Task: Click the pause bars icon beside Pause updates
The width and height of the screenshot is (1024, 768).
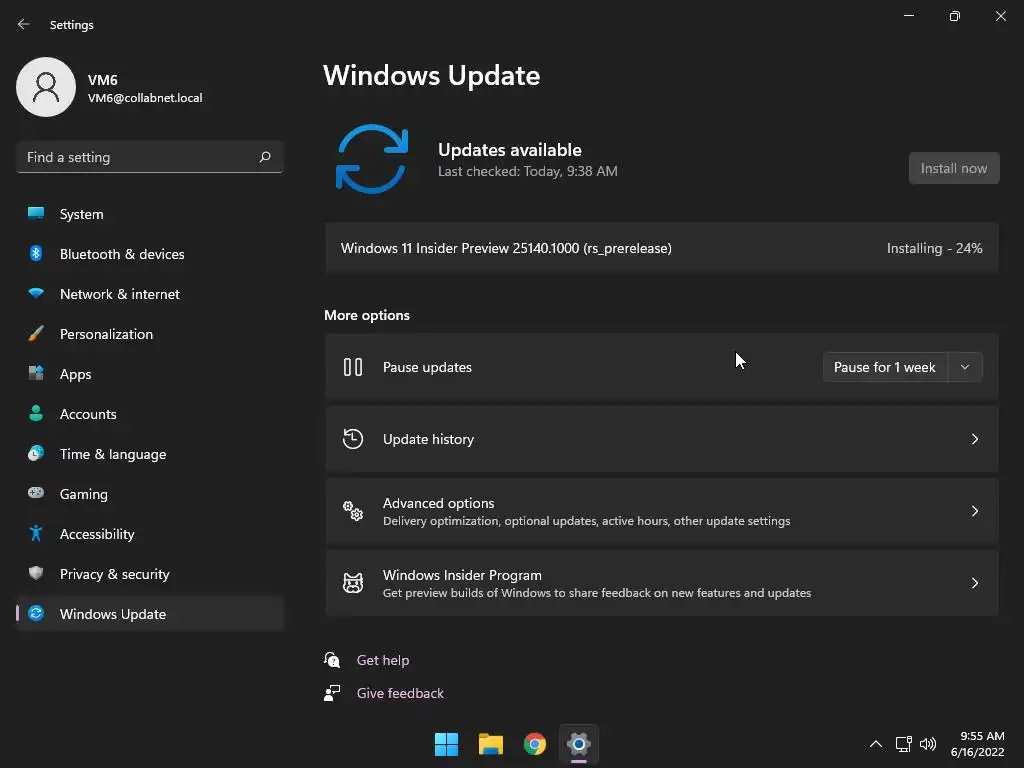Action: coord(353,367)
